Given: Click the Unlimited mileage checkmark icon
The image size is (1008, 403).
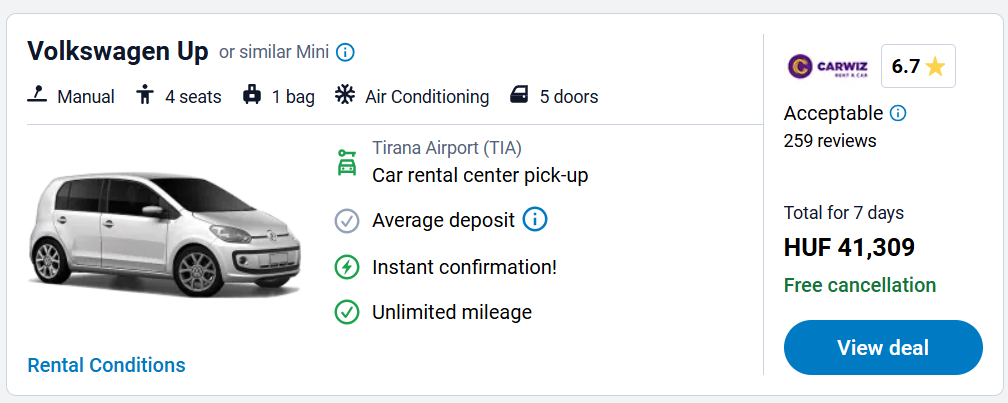Looking at the screenshot, I should (x=347, y=312).
